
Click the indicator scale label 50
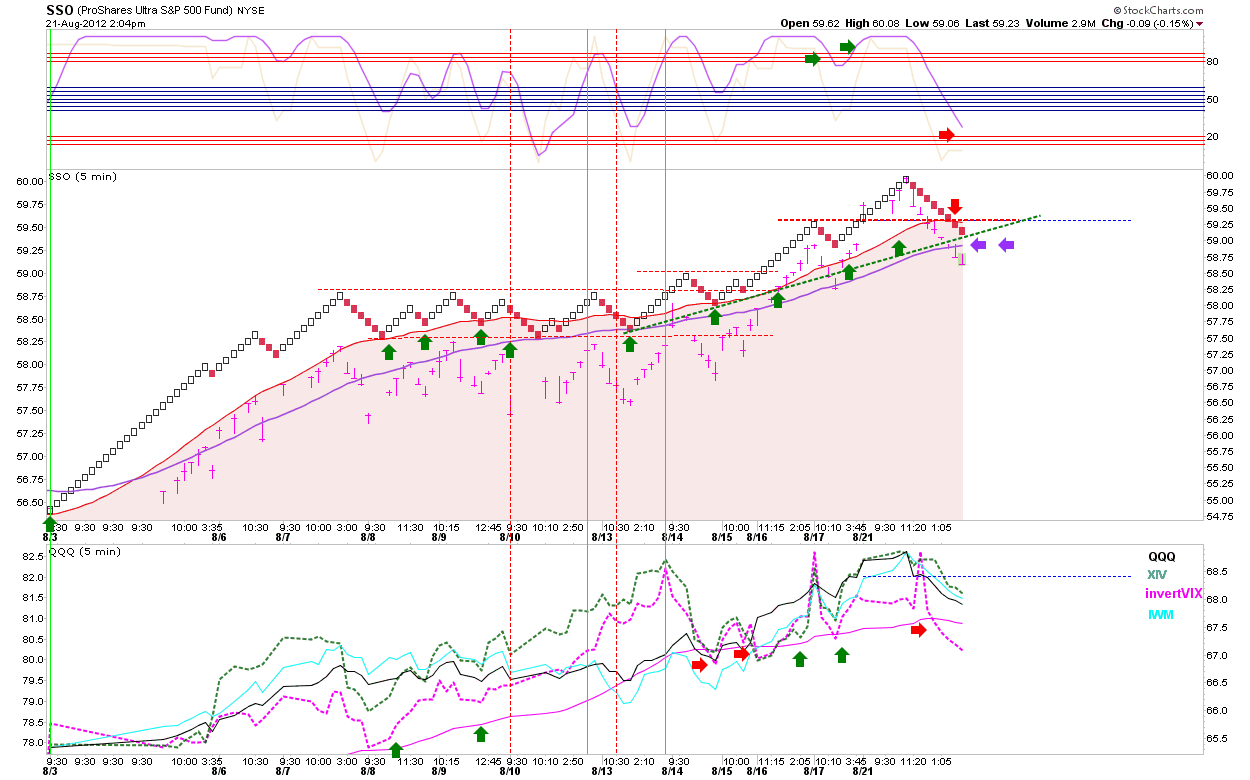tap(1211, 99)
